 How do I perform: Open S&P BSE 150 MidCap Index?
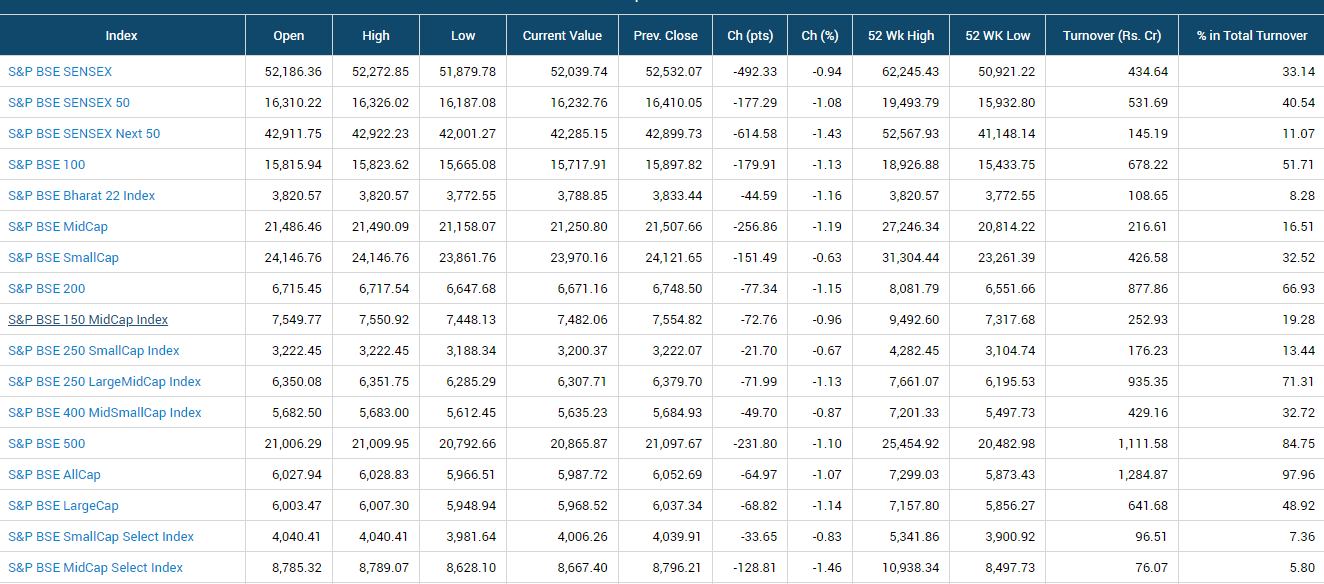[x=88, y=320]
